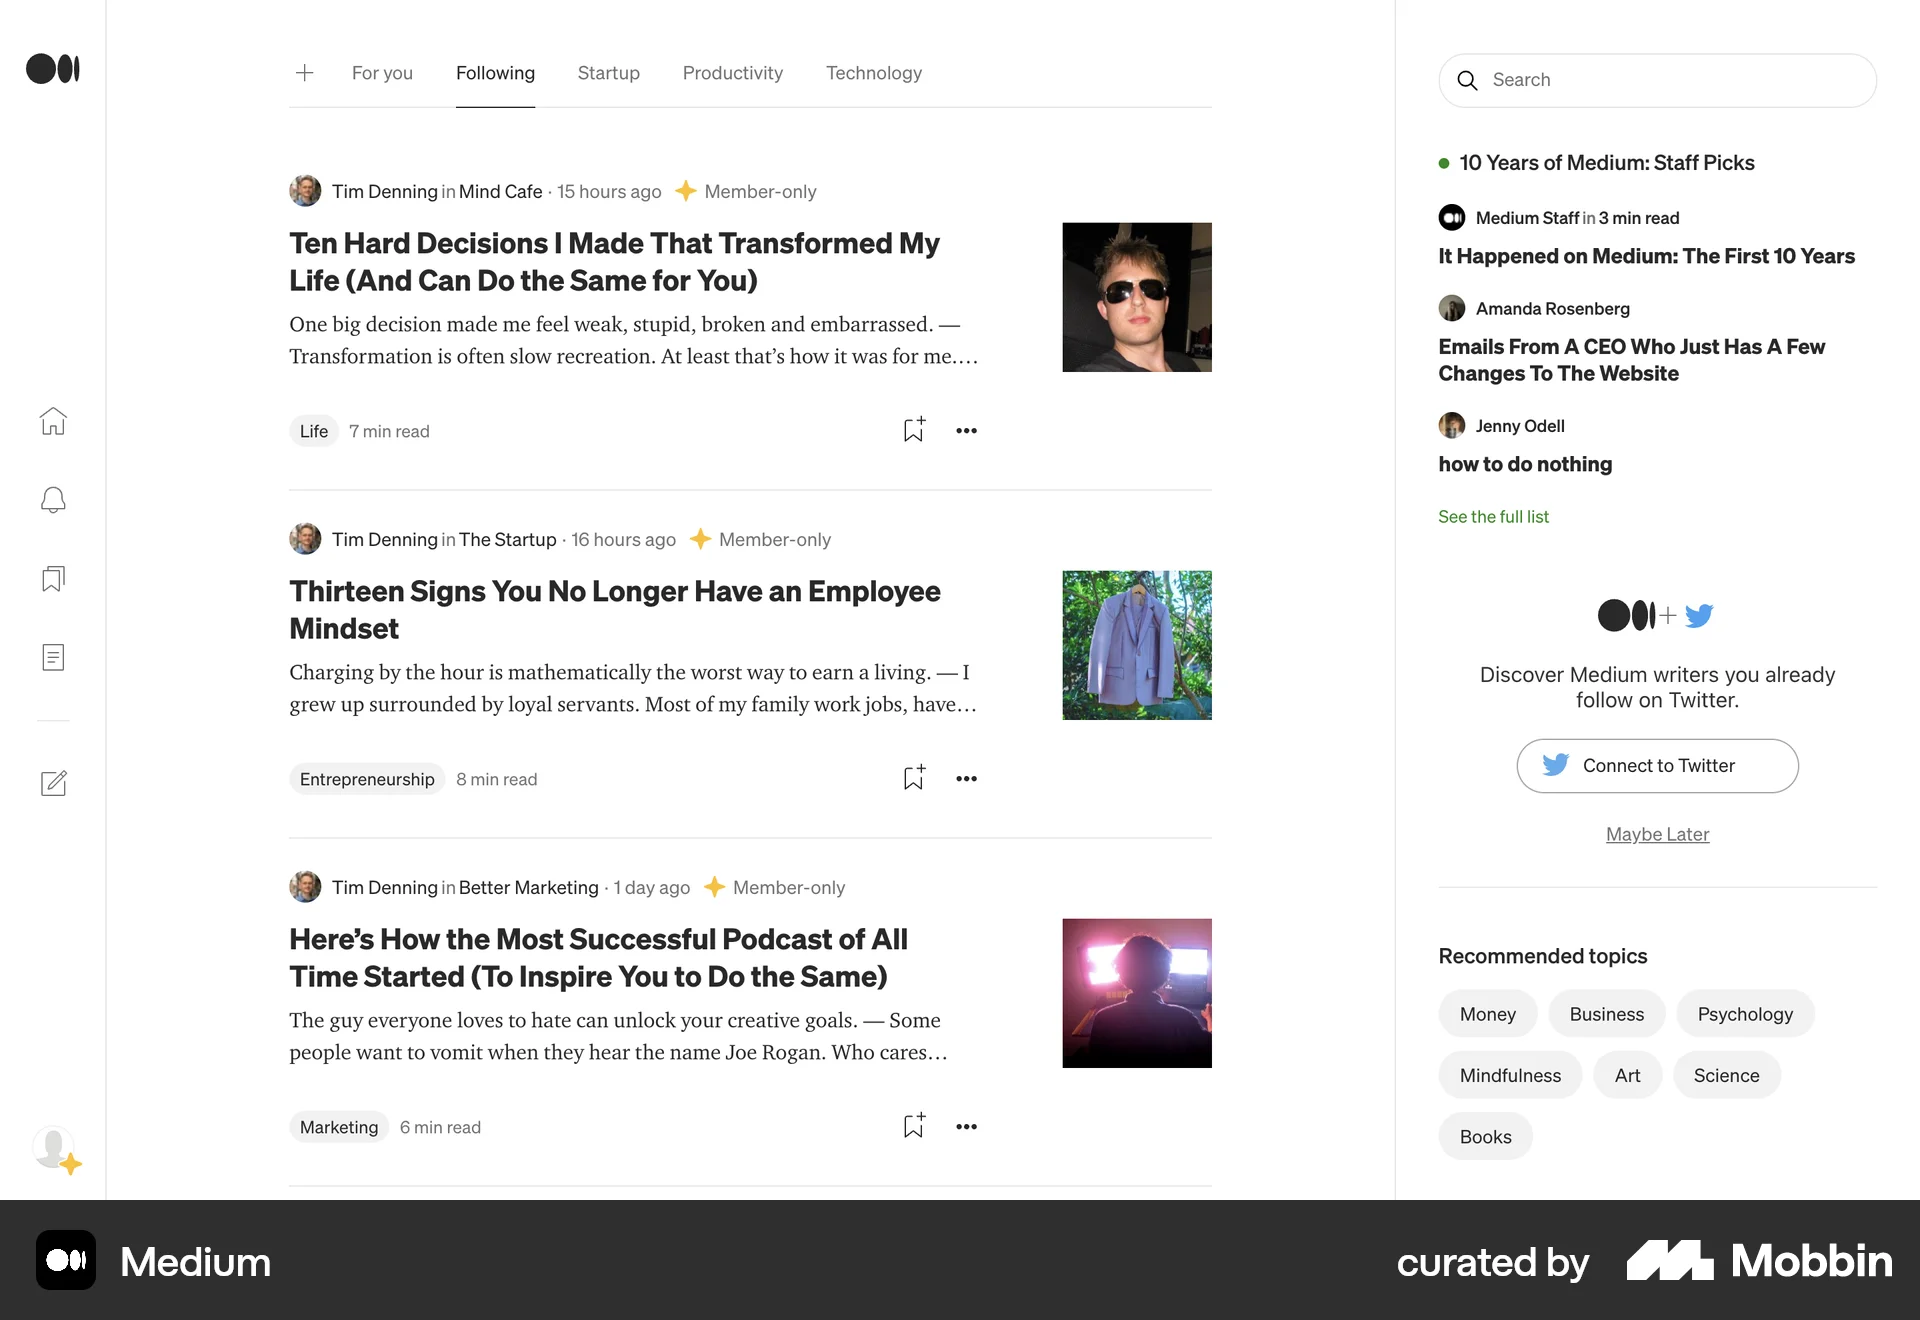Click the 'Connect to Twitter' button
The width and height of the screenshot is (1920, 1320).
pos(1656,766)
